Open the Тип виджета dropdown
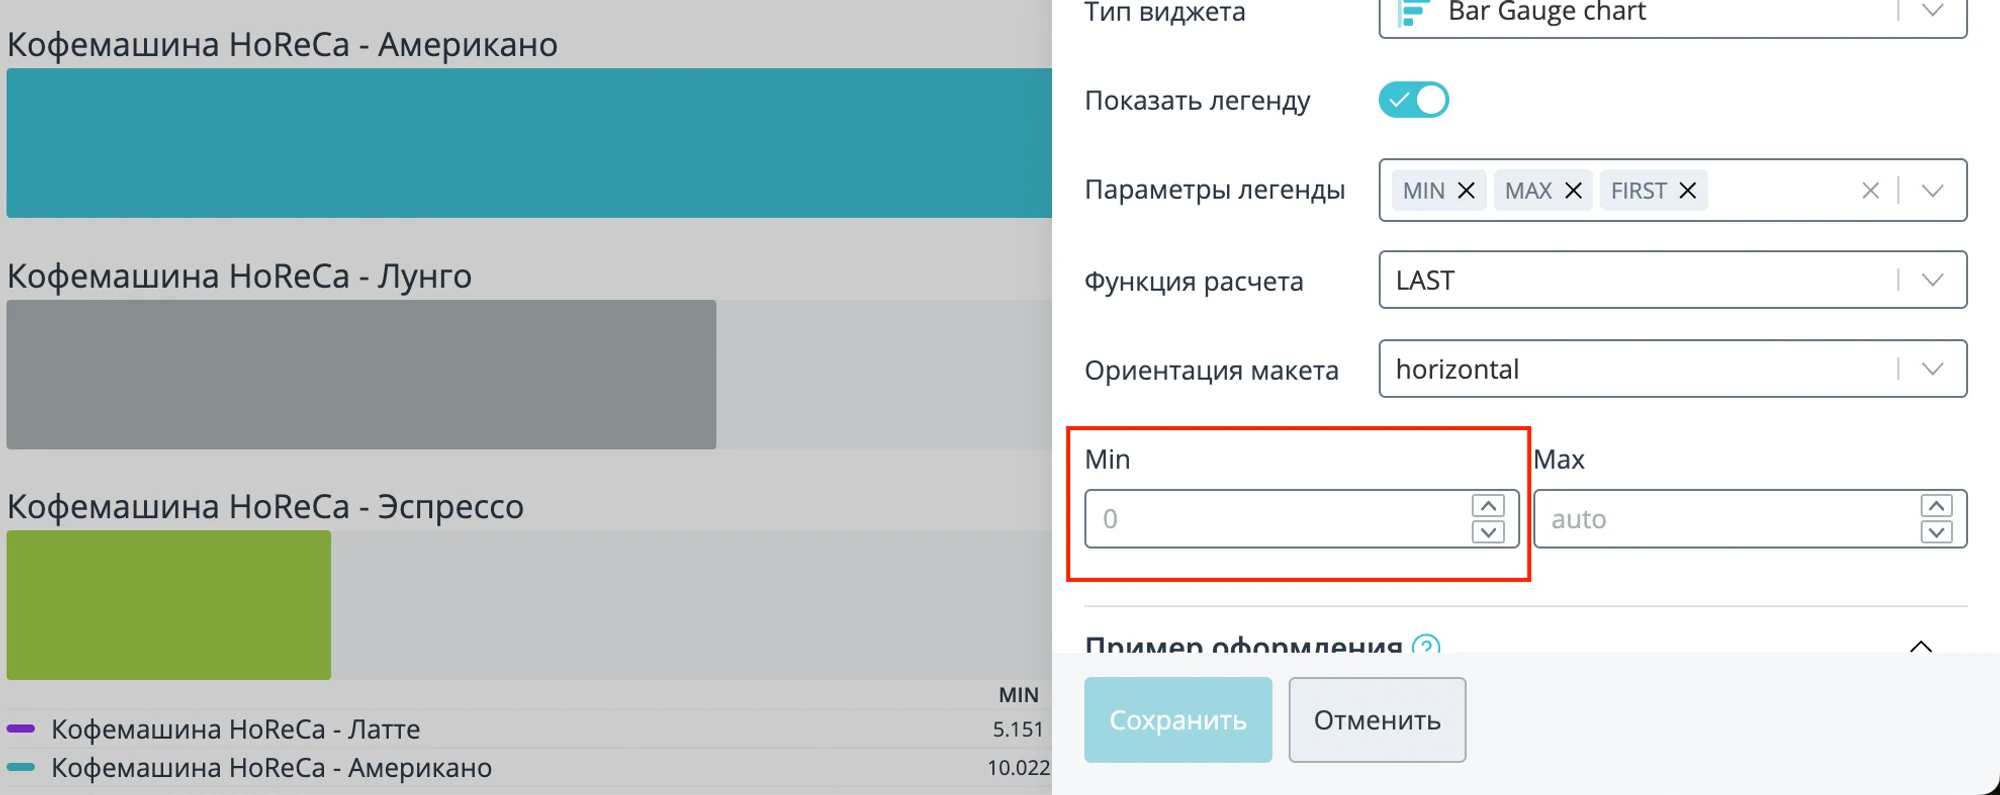 1672,15
